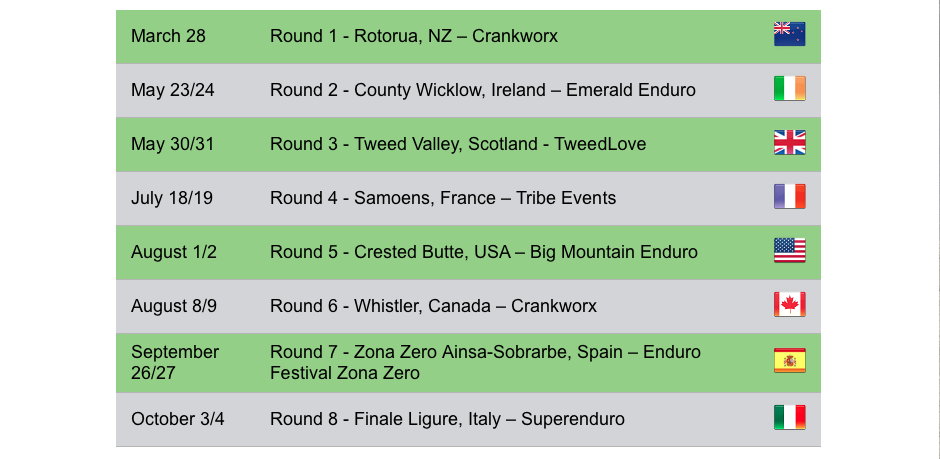Viewport: 940px width, 459px height.
Task: Click the United Kingdom flag icon
Action: point(789,143)
